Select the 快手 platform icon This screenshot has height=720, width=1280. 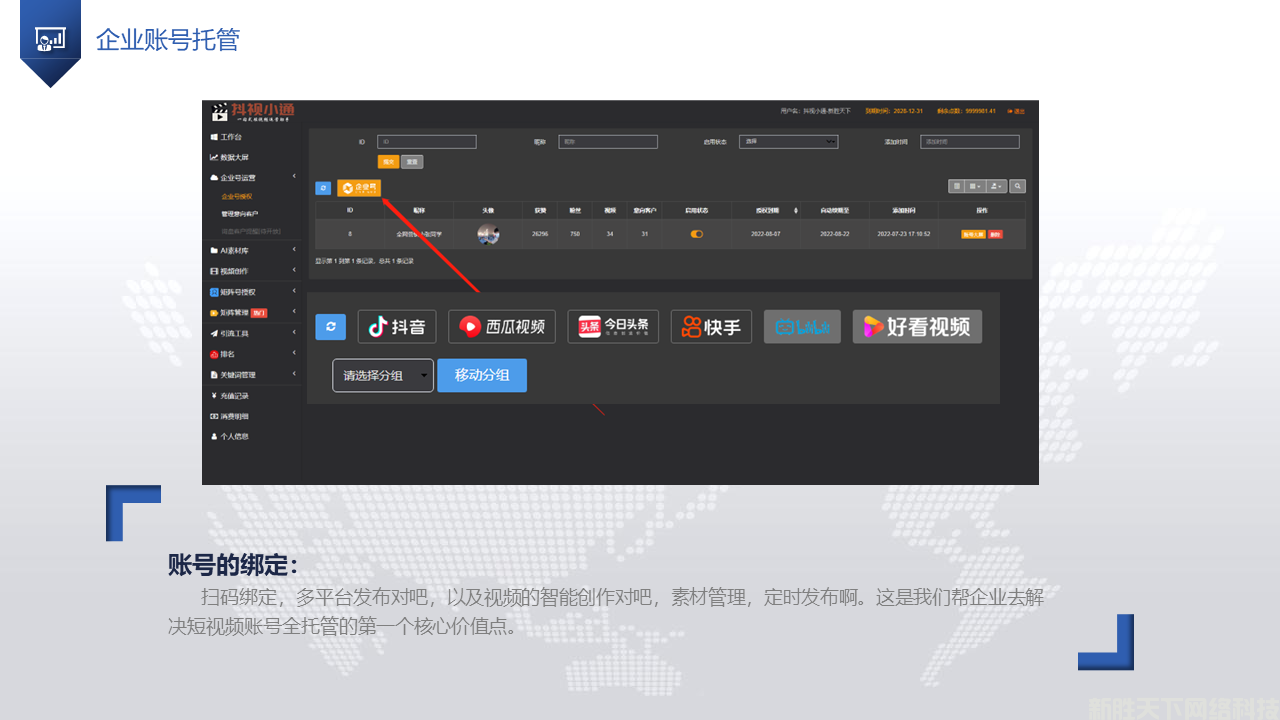(711, 326)
